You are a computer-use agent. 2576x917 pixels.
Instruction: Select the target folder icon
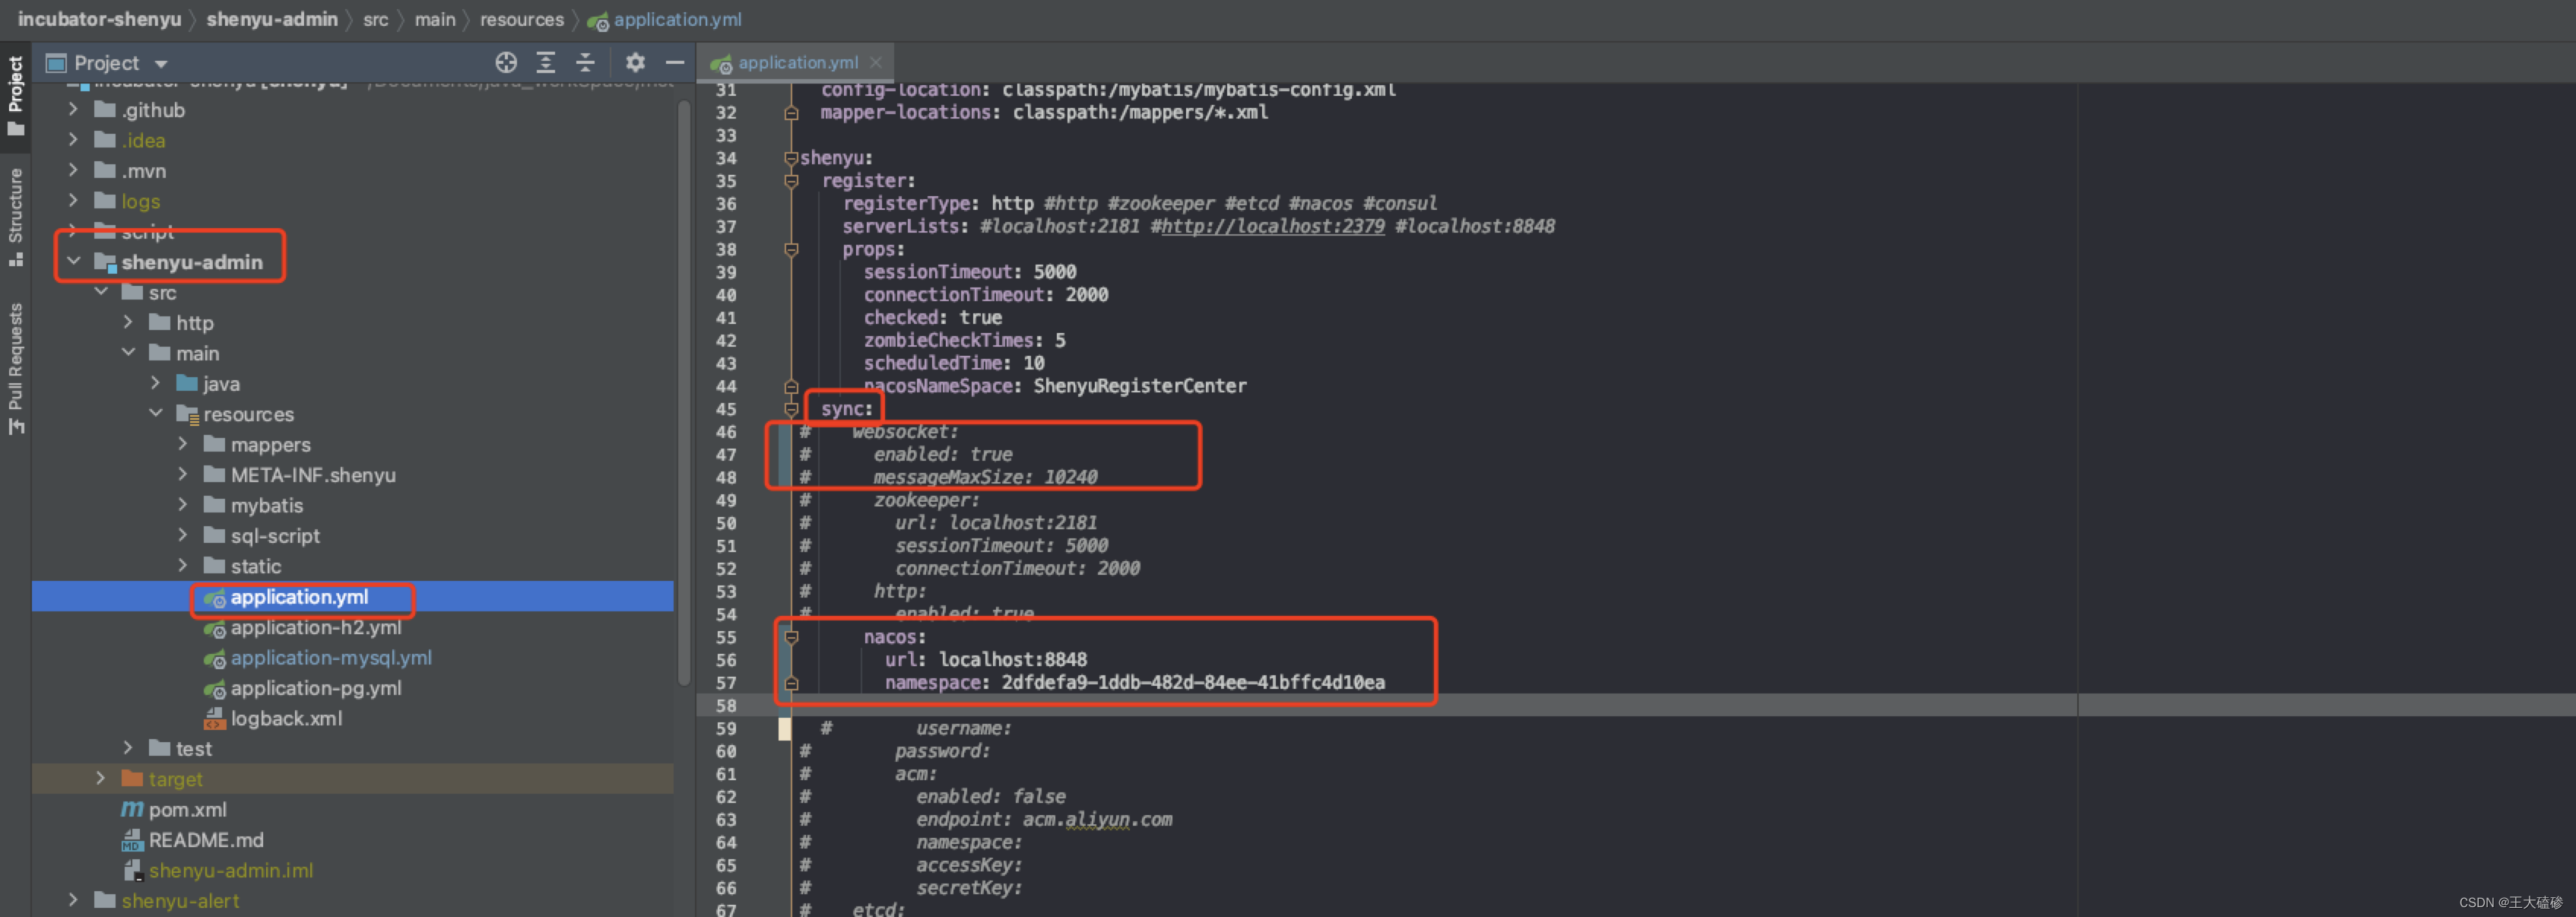(x=132, y=778)
